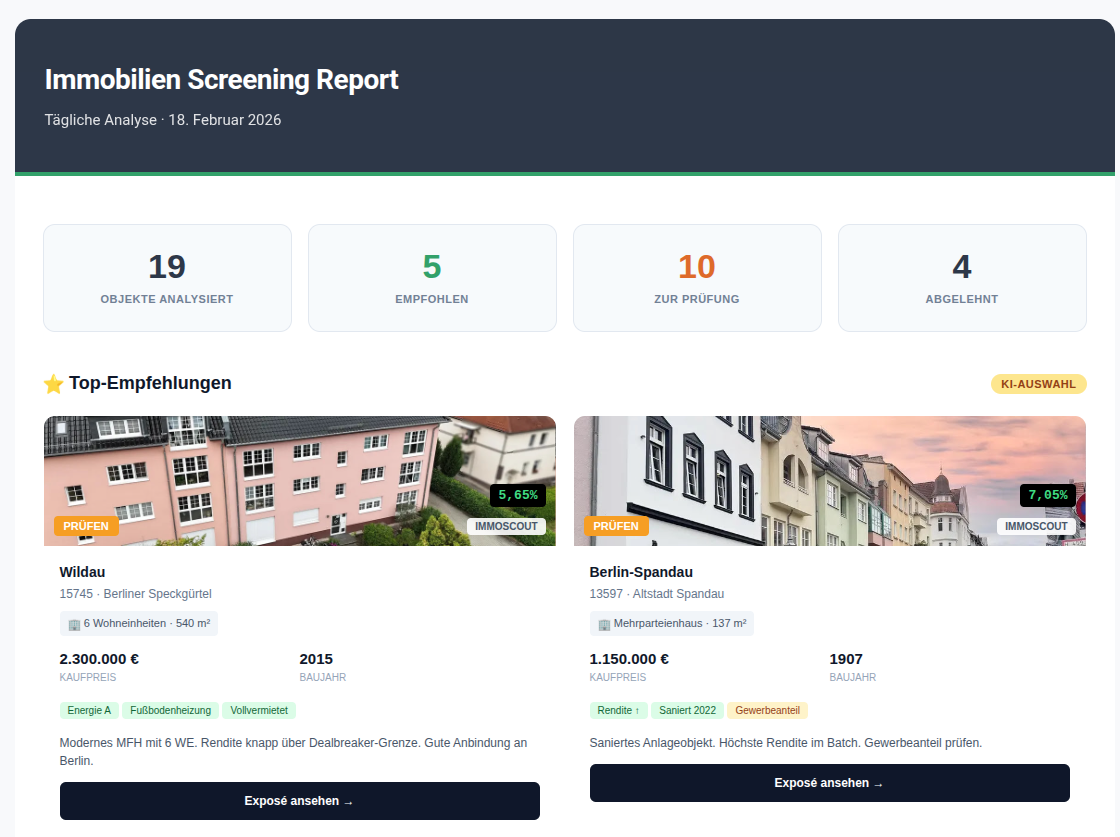Select the 19 Objekte analysiert stat card
The height and width of the screenshot is (837, 1120).
[x=167, y=278]
